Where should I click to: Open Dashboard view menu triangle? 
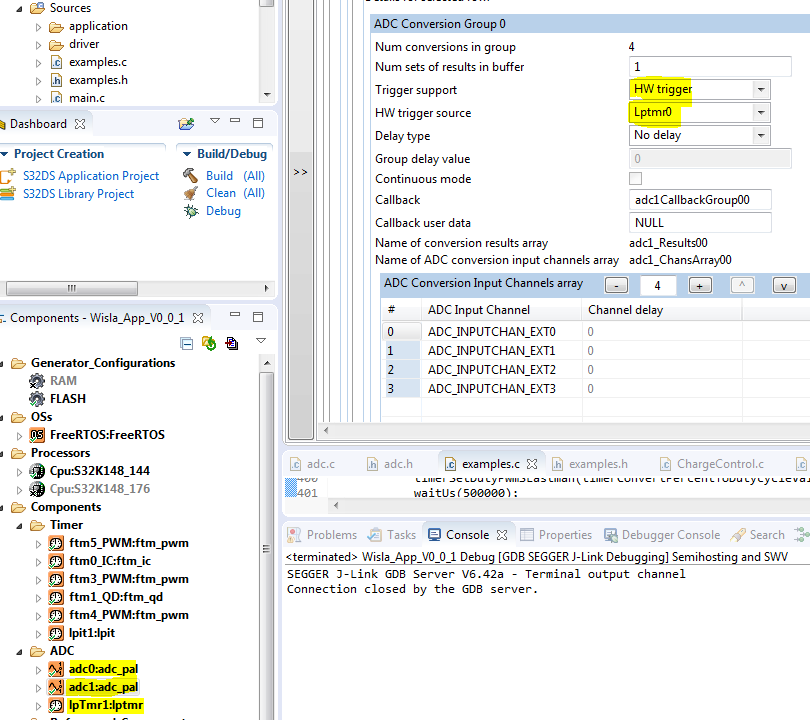coord(215,121)
